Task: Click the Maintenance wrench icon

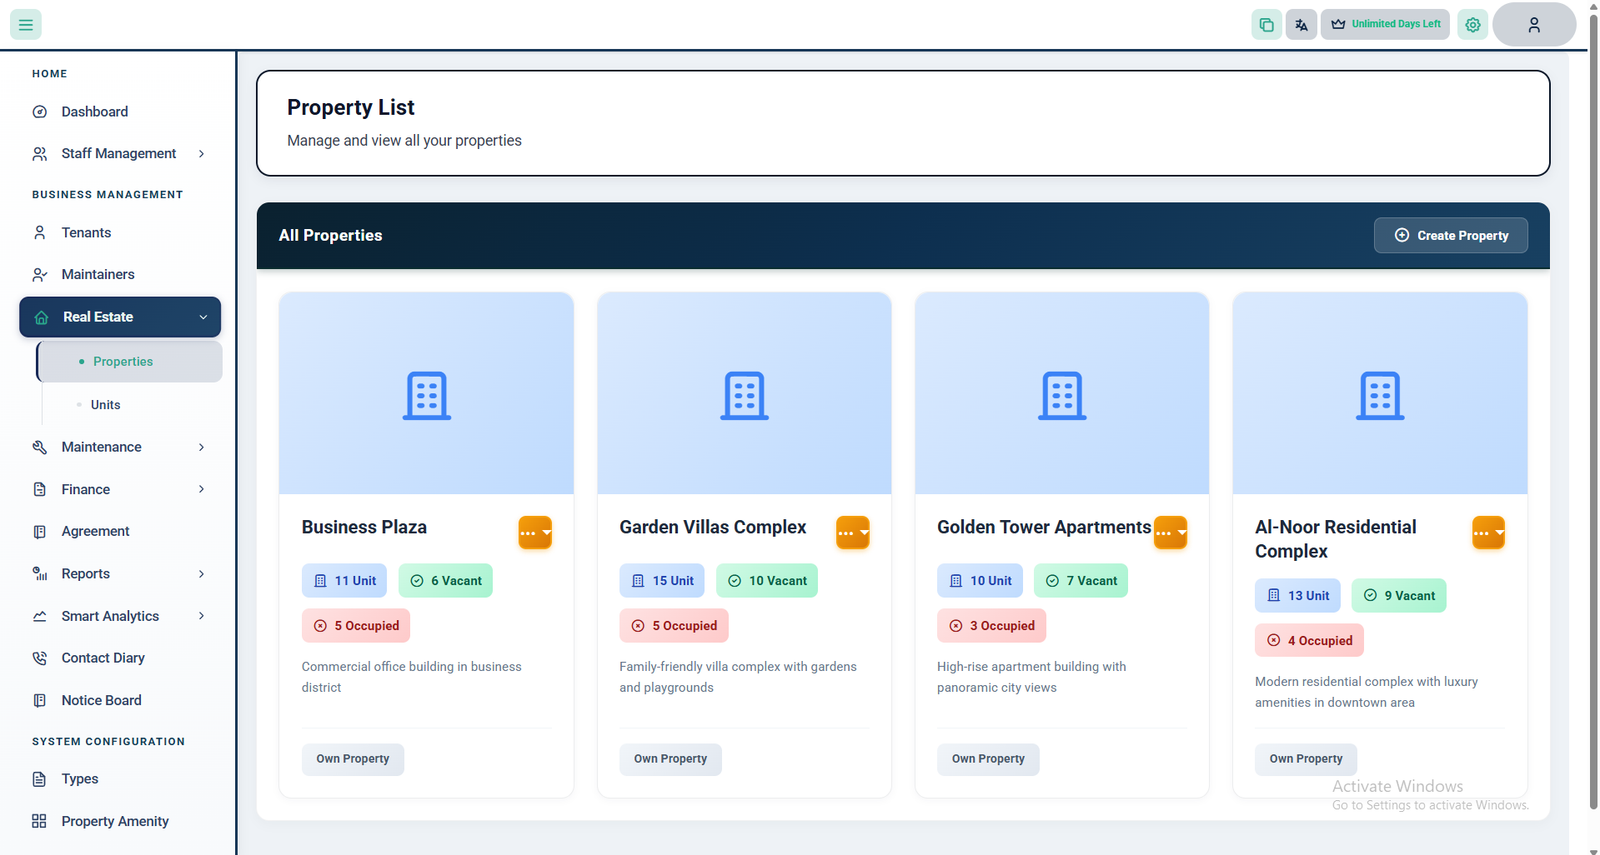Action: click(40, 447)
